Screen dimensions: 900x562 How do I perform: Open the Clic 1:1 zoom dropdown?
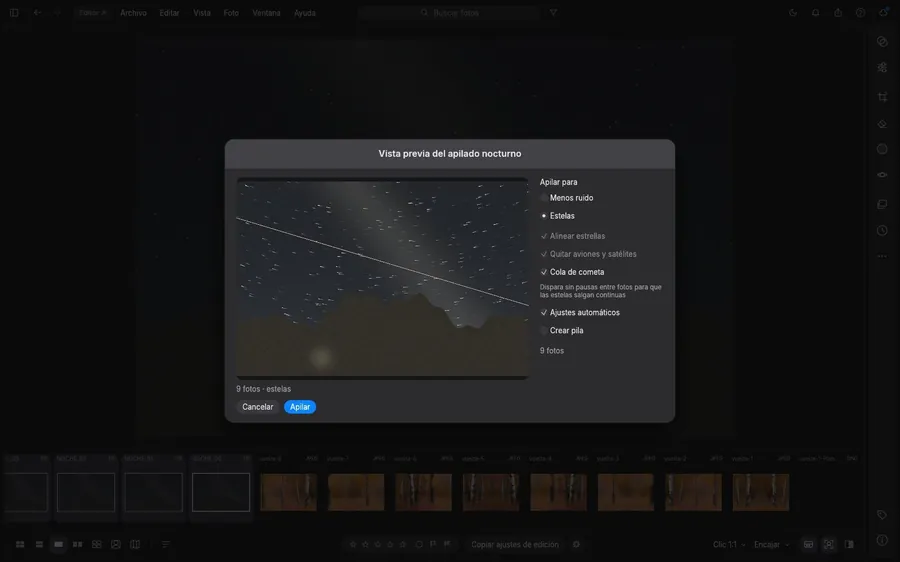point(729,544)
